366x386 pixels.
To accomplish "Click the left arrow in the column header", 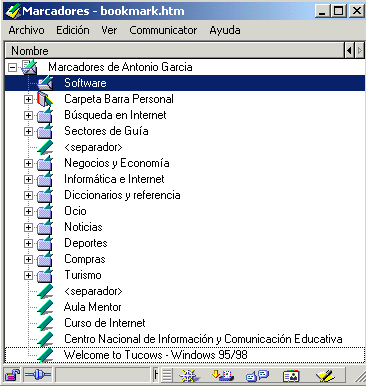I will click(x=349, y=51).
